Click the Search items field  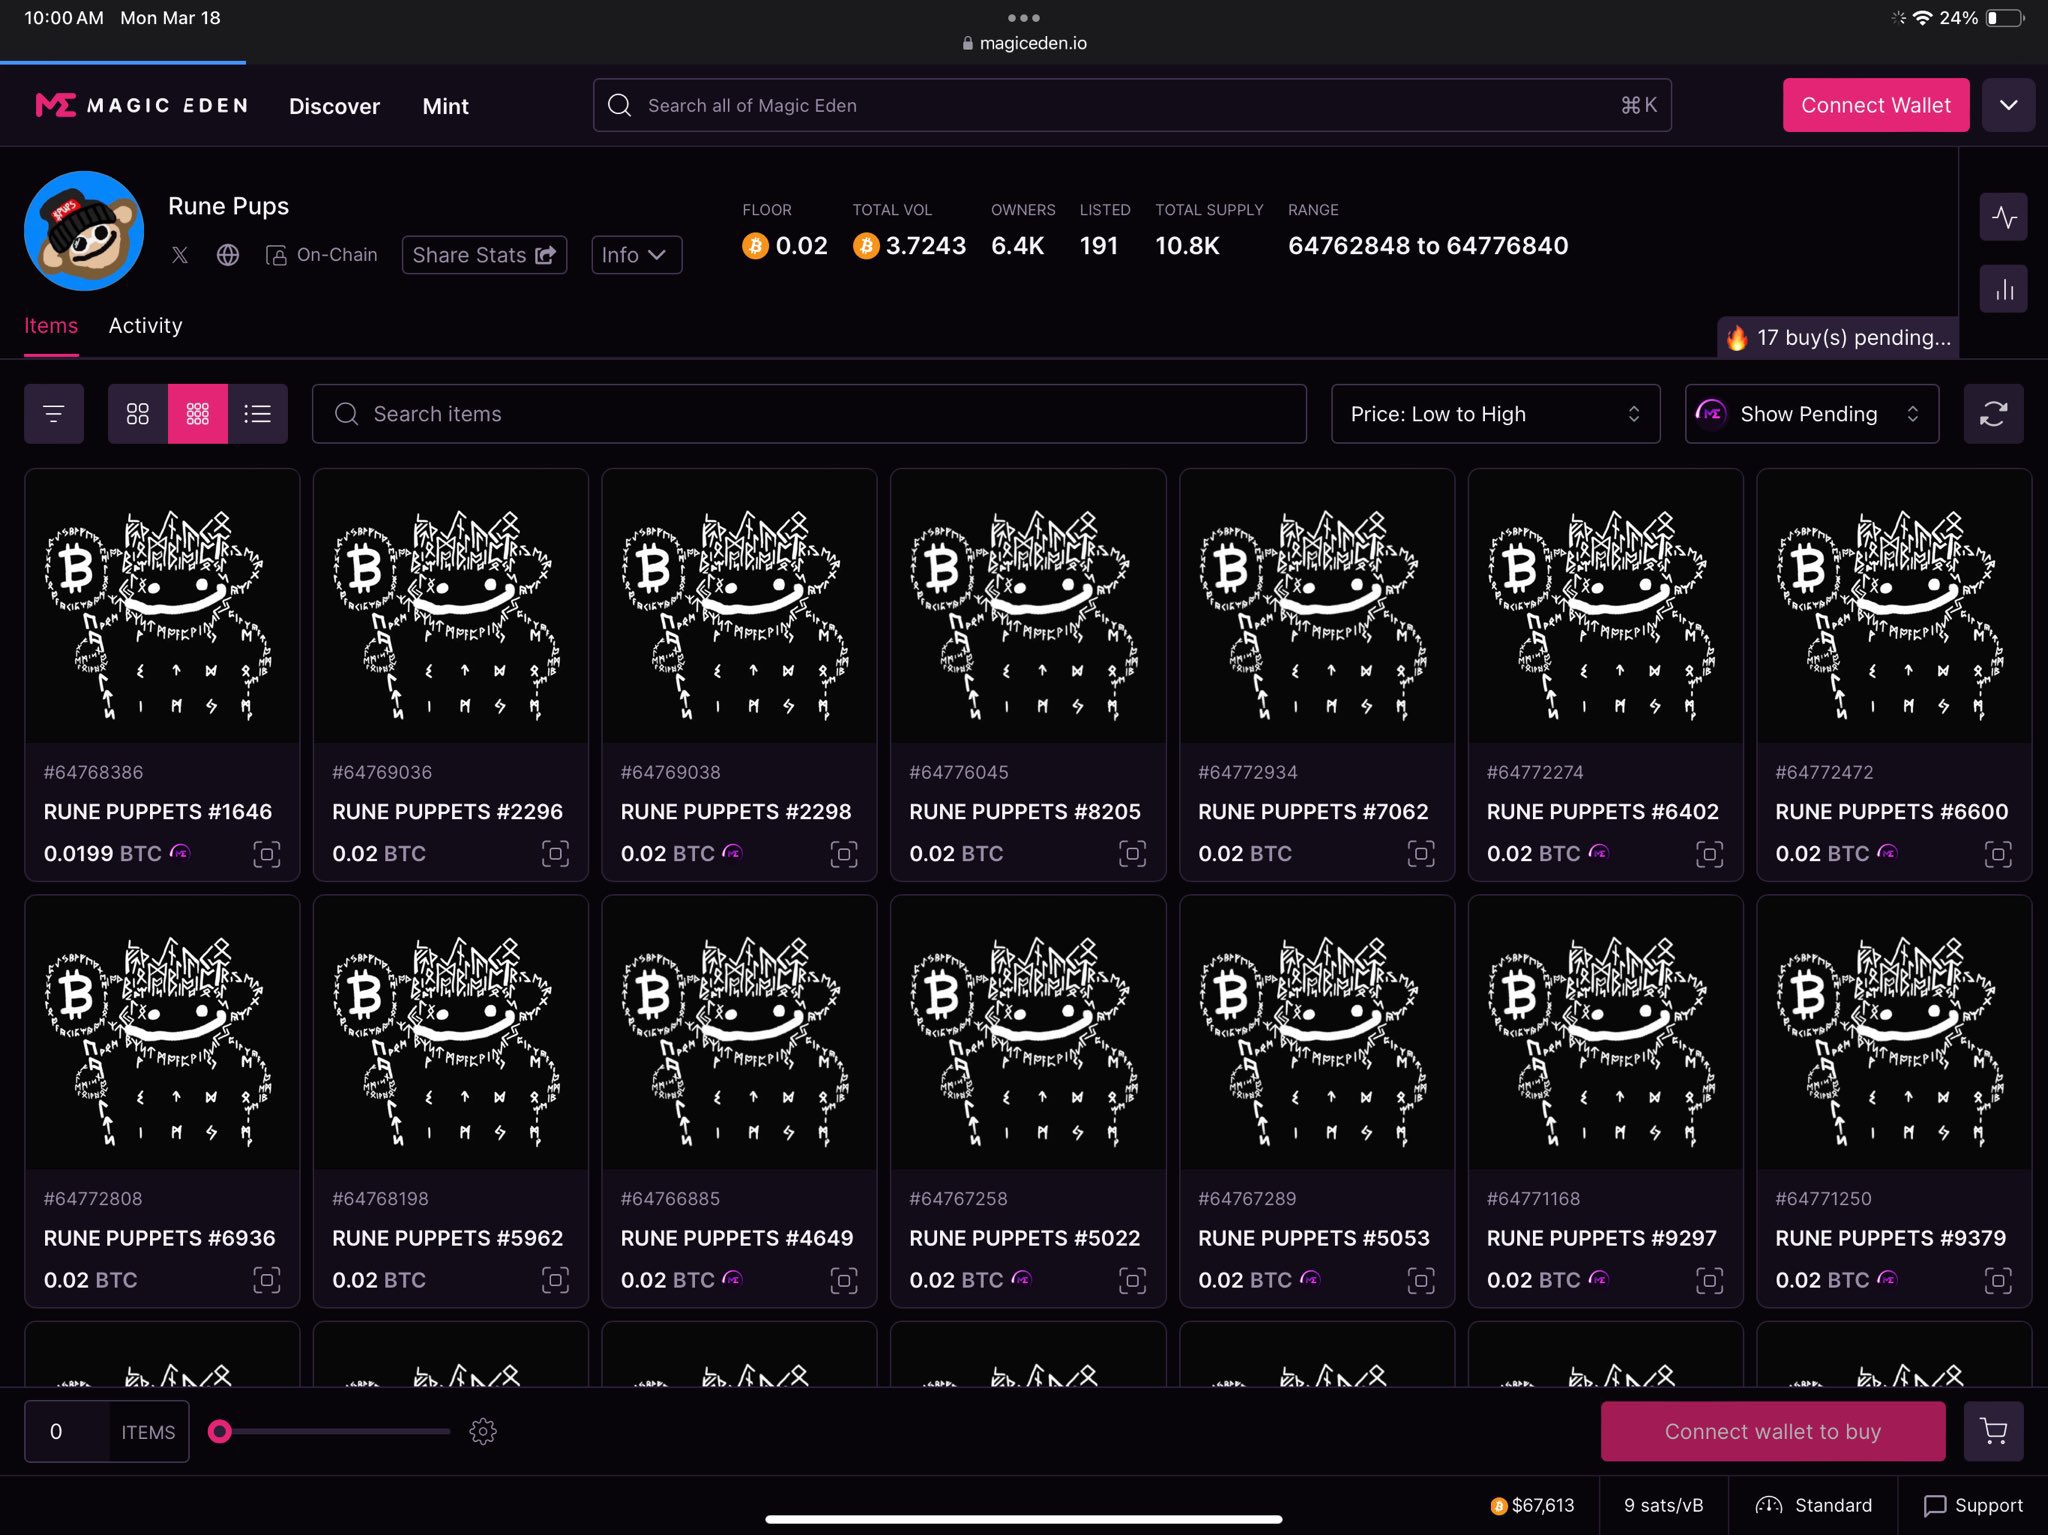point(809,414)
